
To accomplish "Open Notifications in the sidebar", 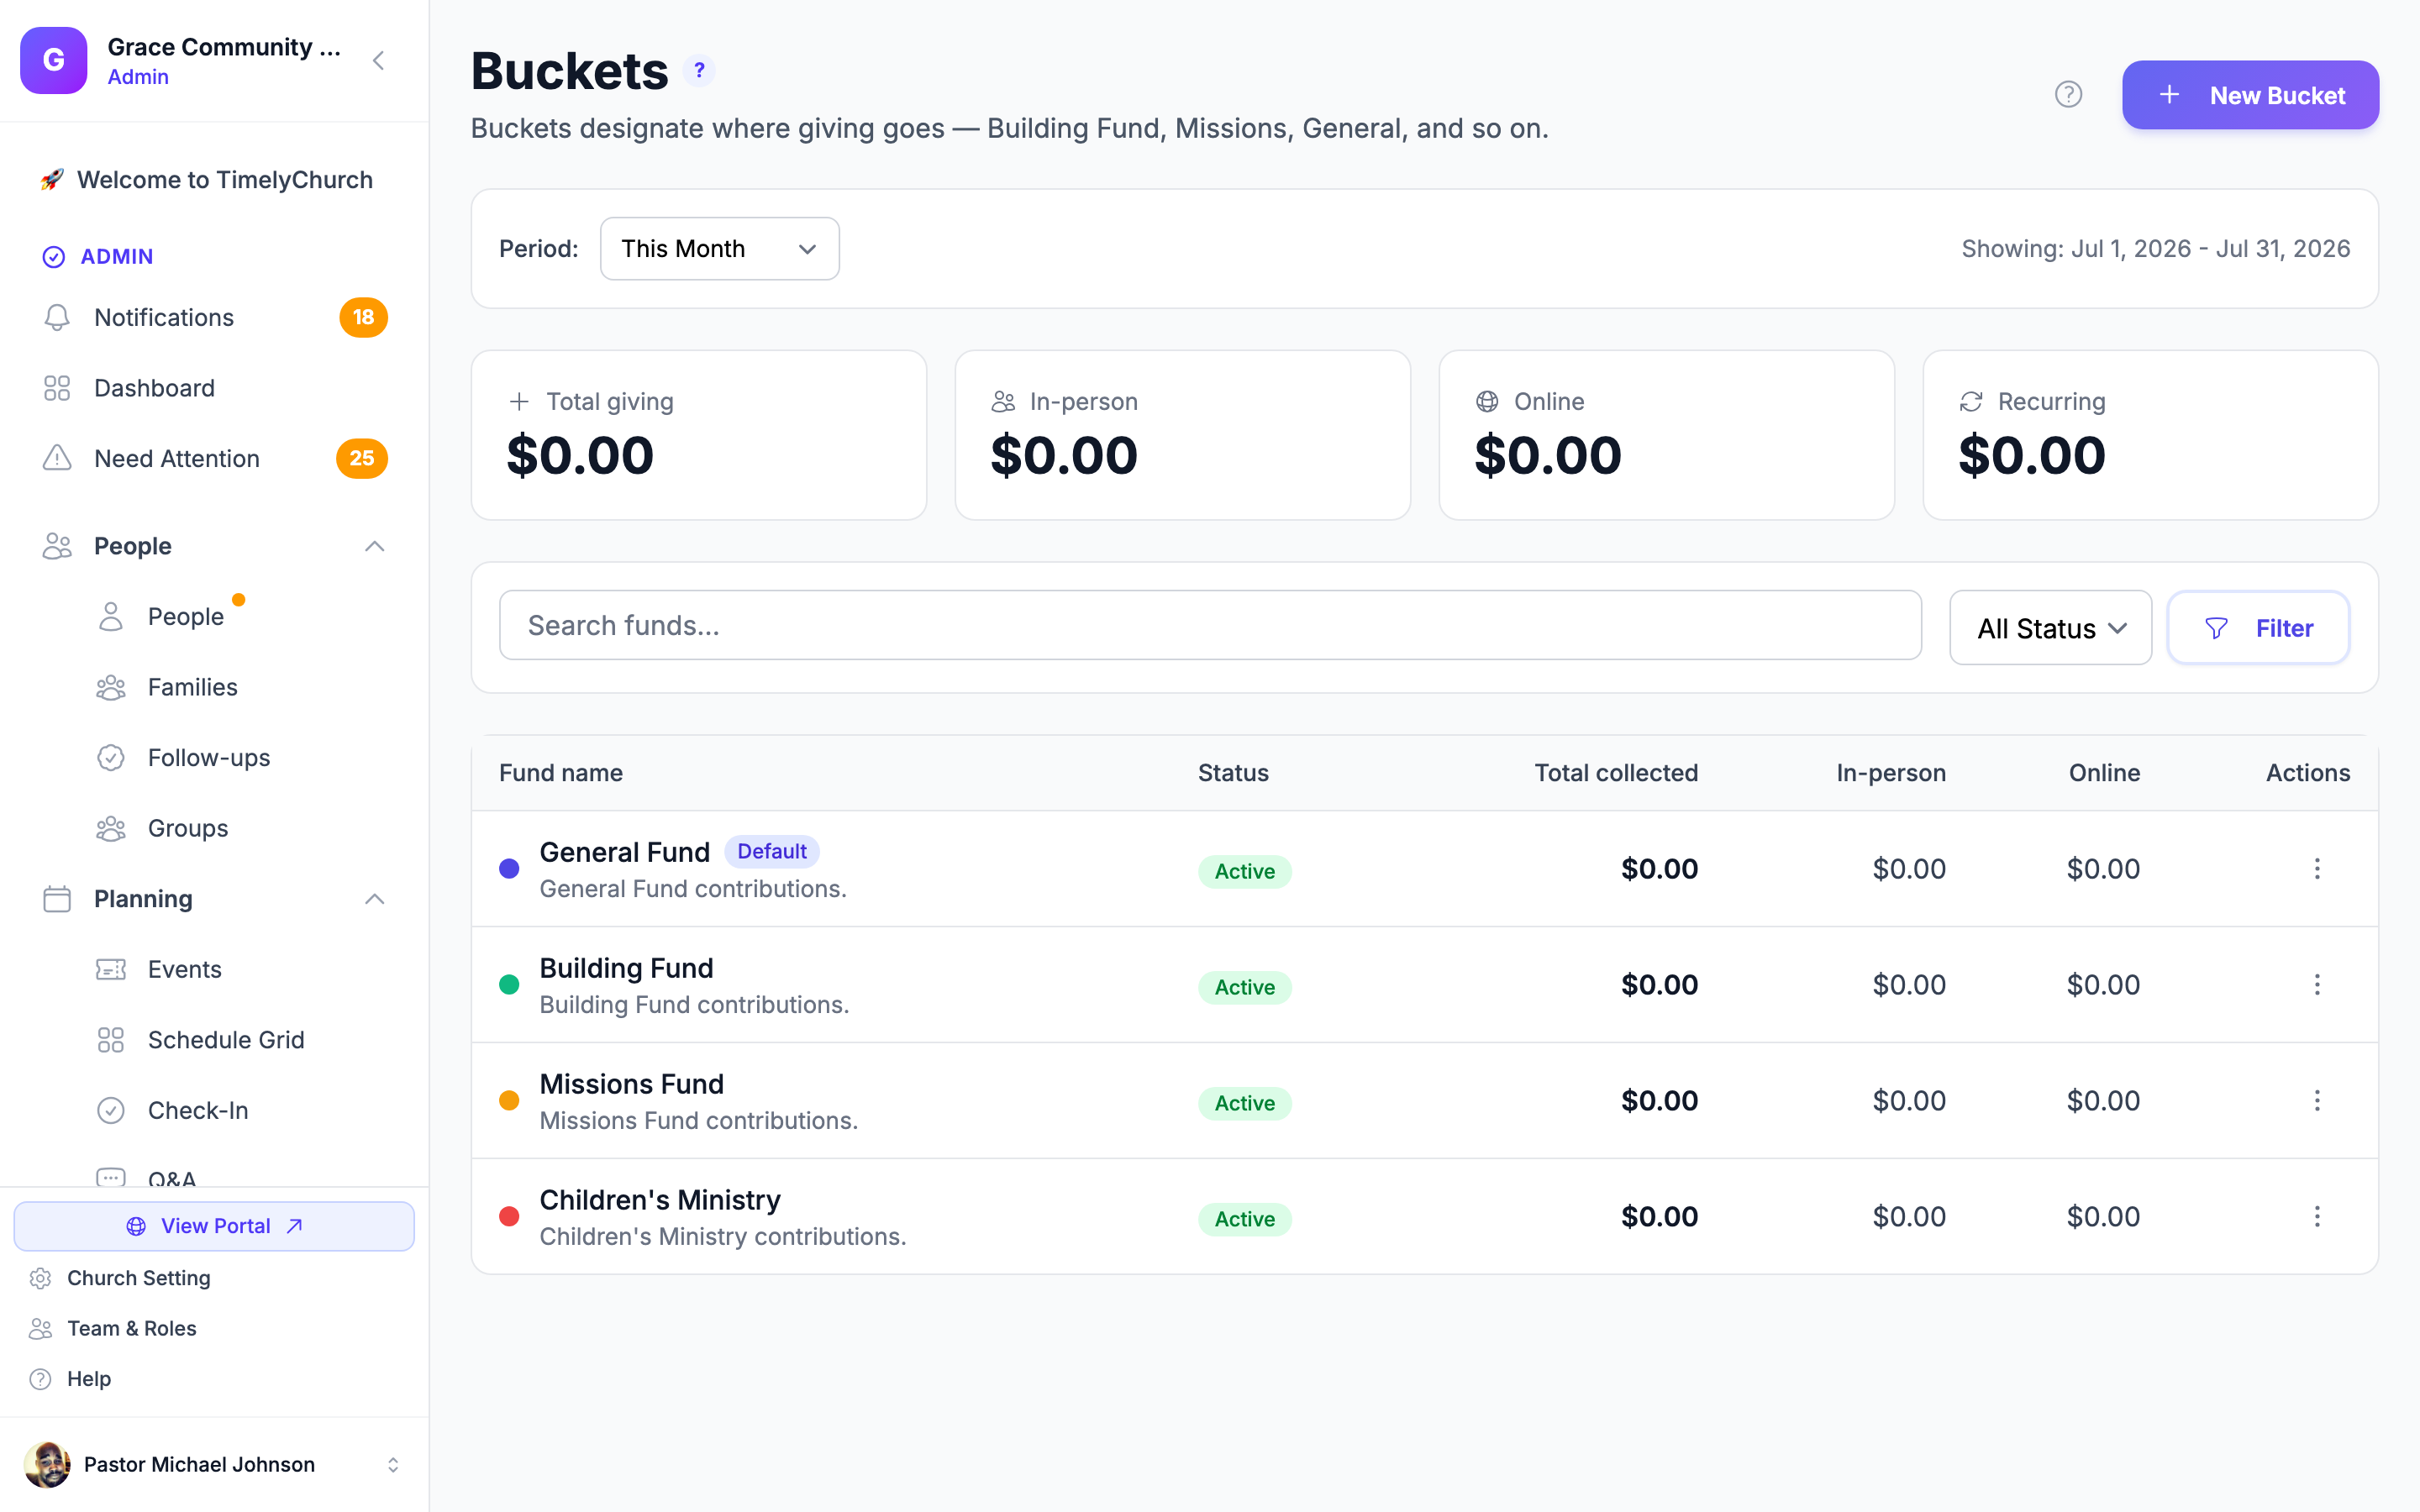I will [x=214, y=317].
